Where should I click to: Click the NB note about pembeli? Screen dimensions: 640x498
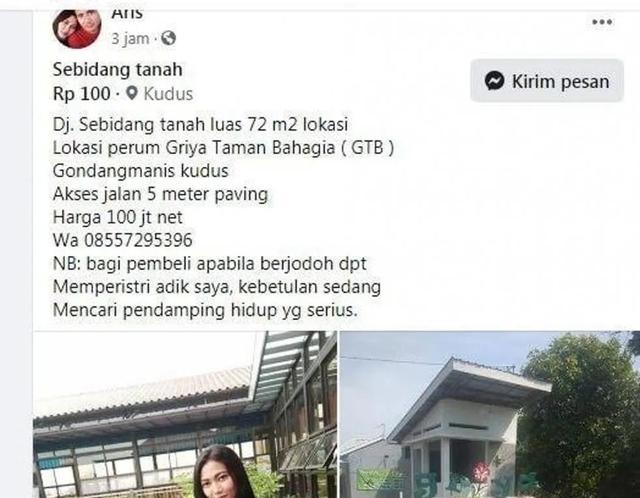(217, 287)
